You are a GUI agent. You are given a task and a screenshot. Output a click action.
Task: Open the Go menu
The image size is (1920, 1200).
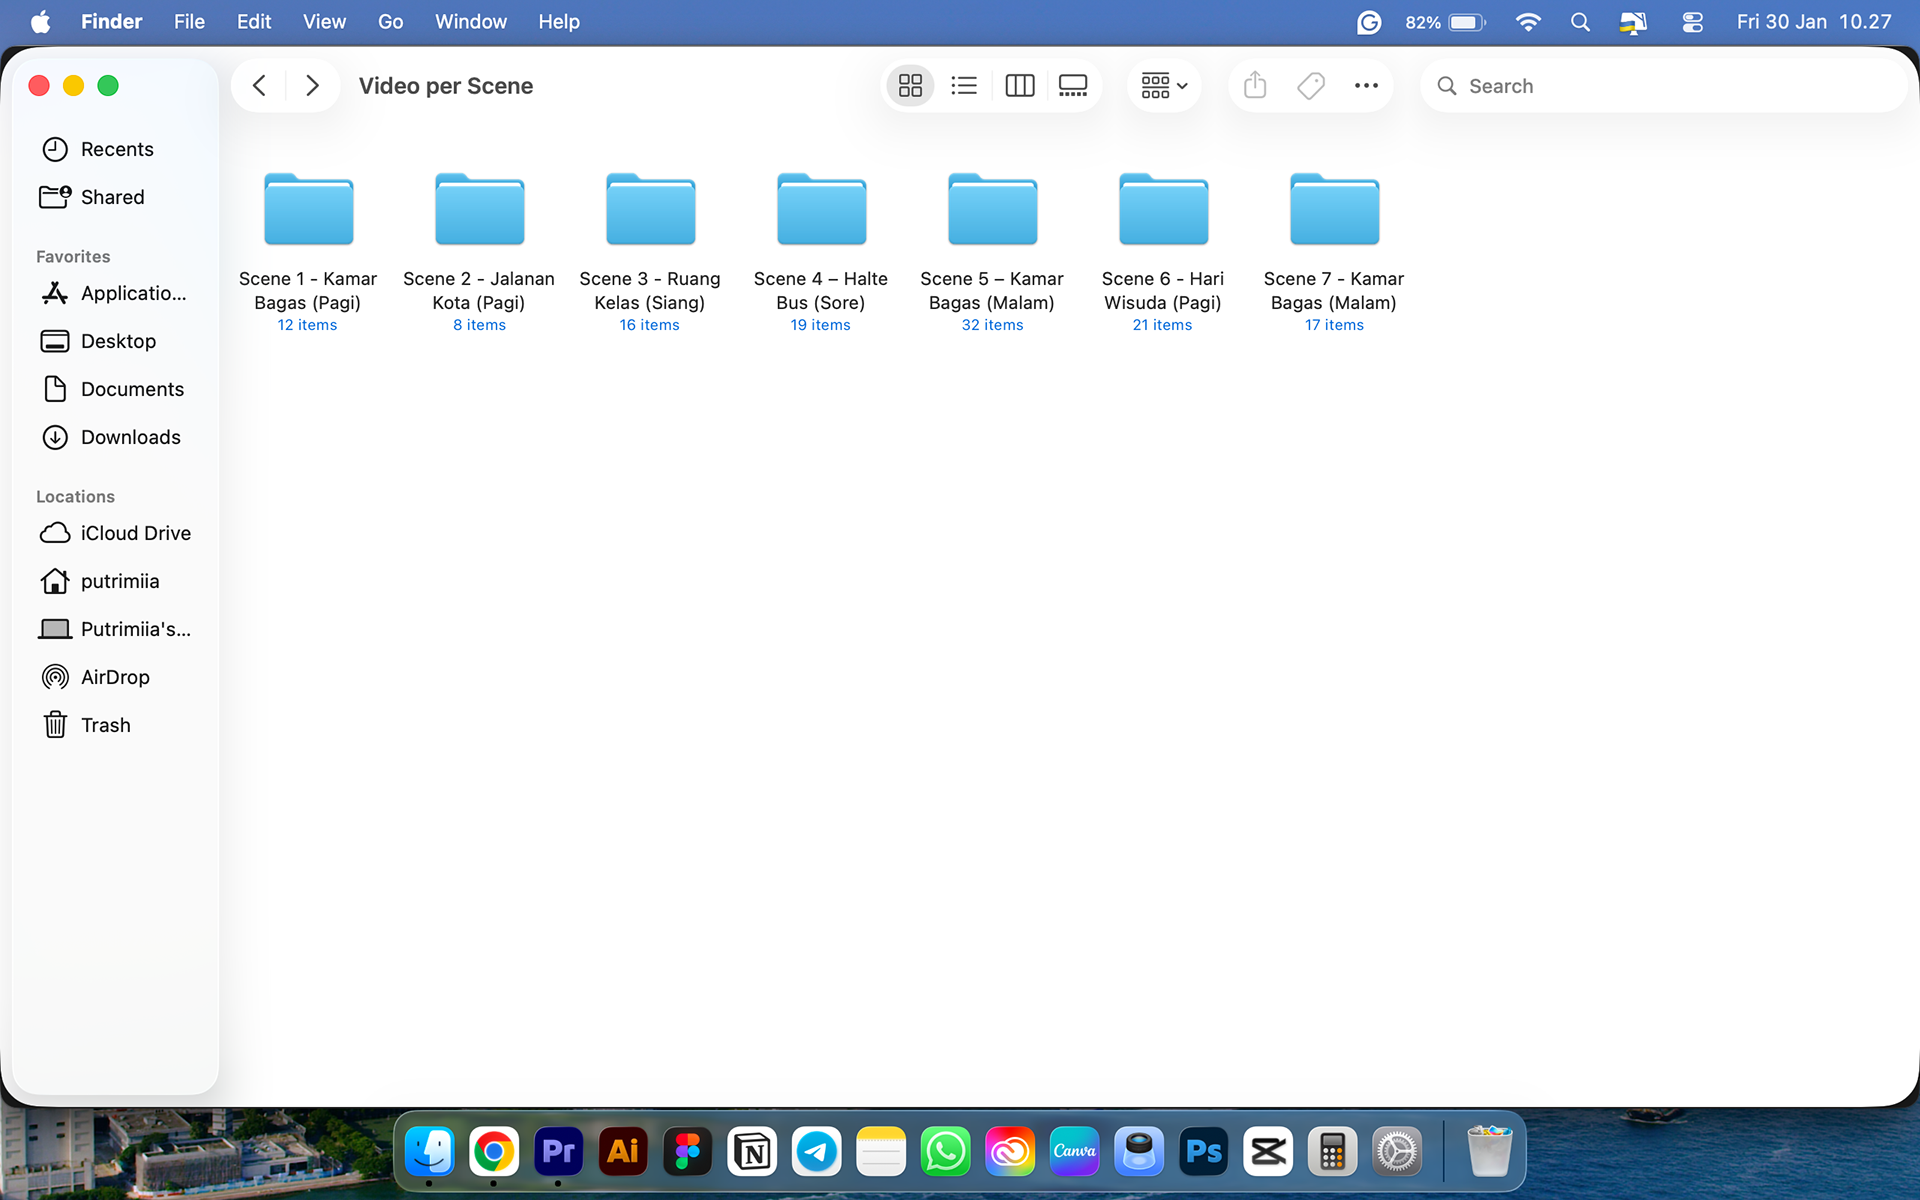[x=390, y=22]
